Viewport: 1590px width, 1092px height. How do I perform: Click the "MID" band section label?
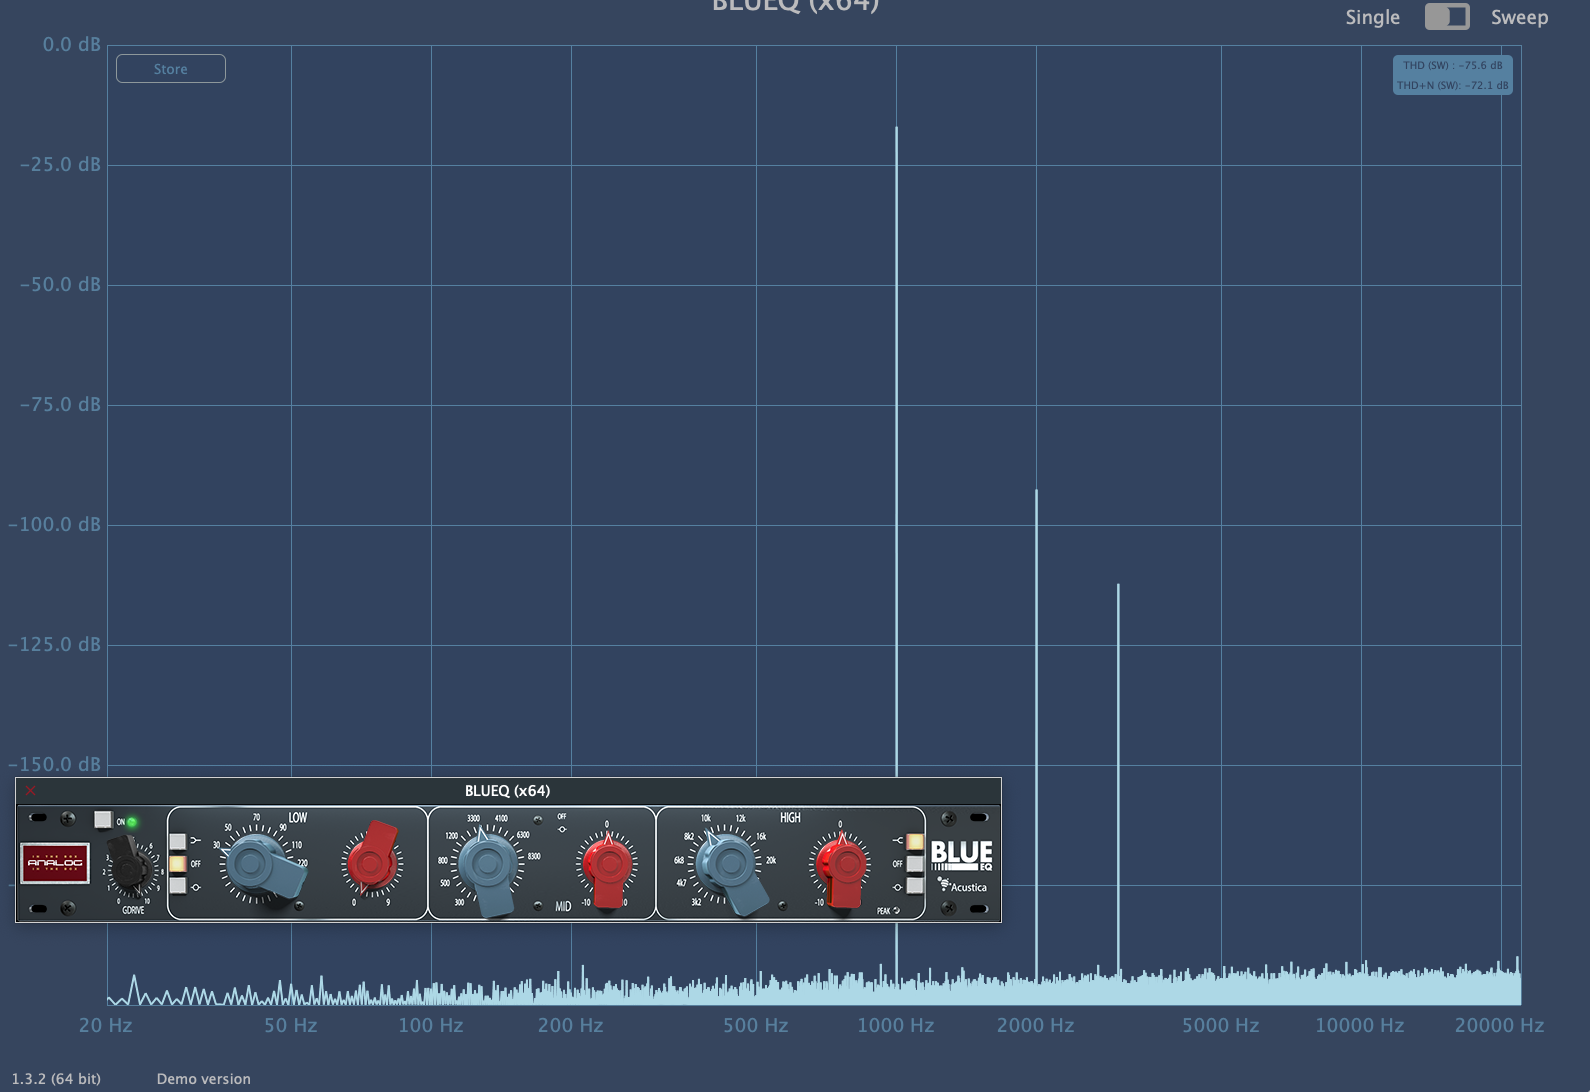click(x=563, y=906)
